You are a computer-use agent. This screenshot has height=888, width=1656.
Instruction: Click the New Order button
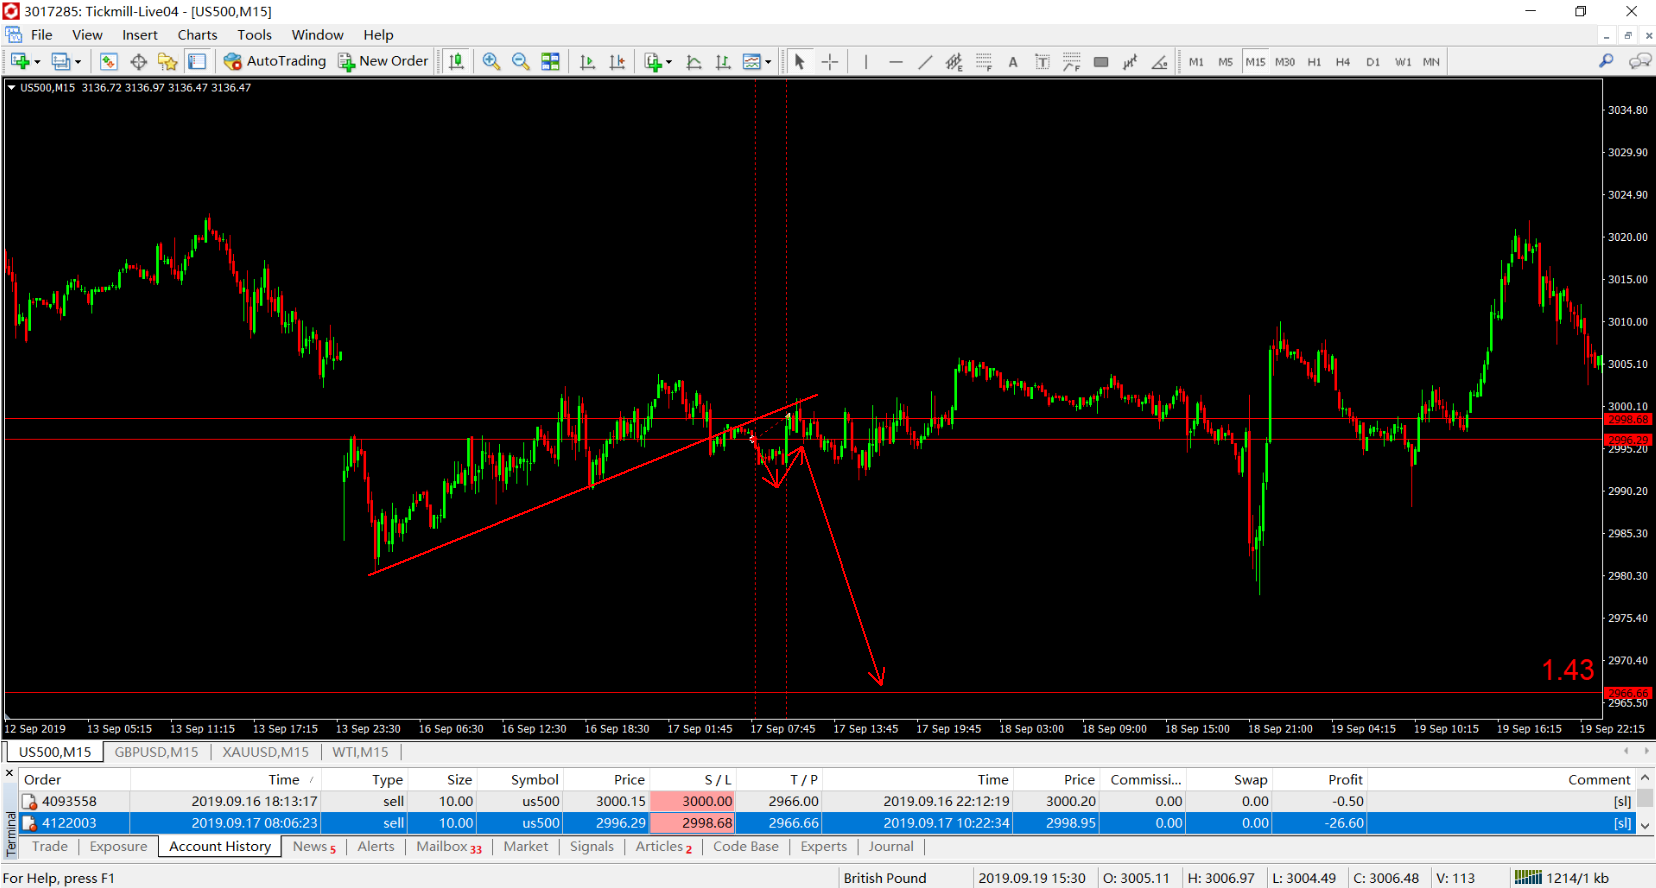click(383, 61)
